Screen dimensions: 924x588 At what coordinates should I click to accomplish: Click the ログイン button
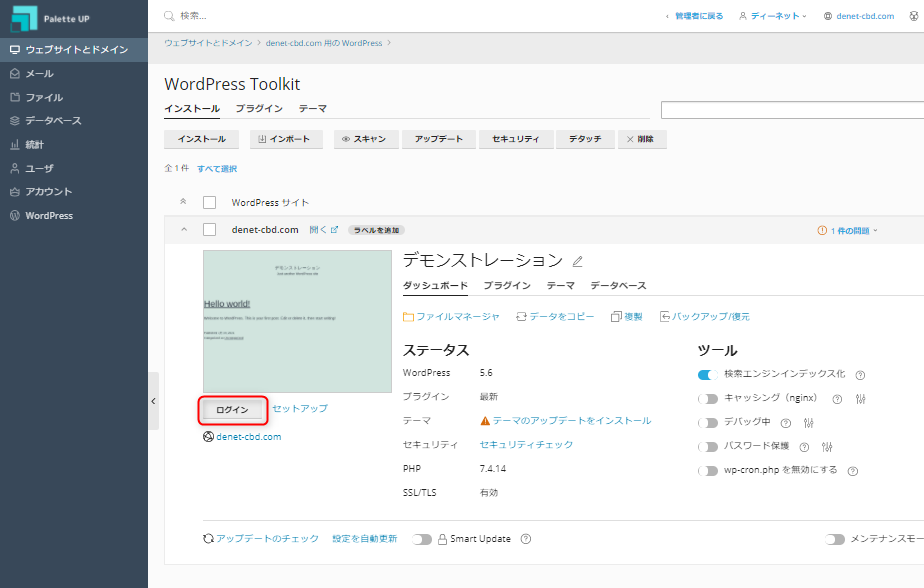click(232, 410)
